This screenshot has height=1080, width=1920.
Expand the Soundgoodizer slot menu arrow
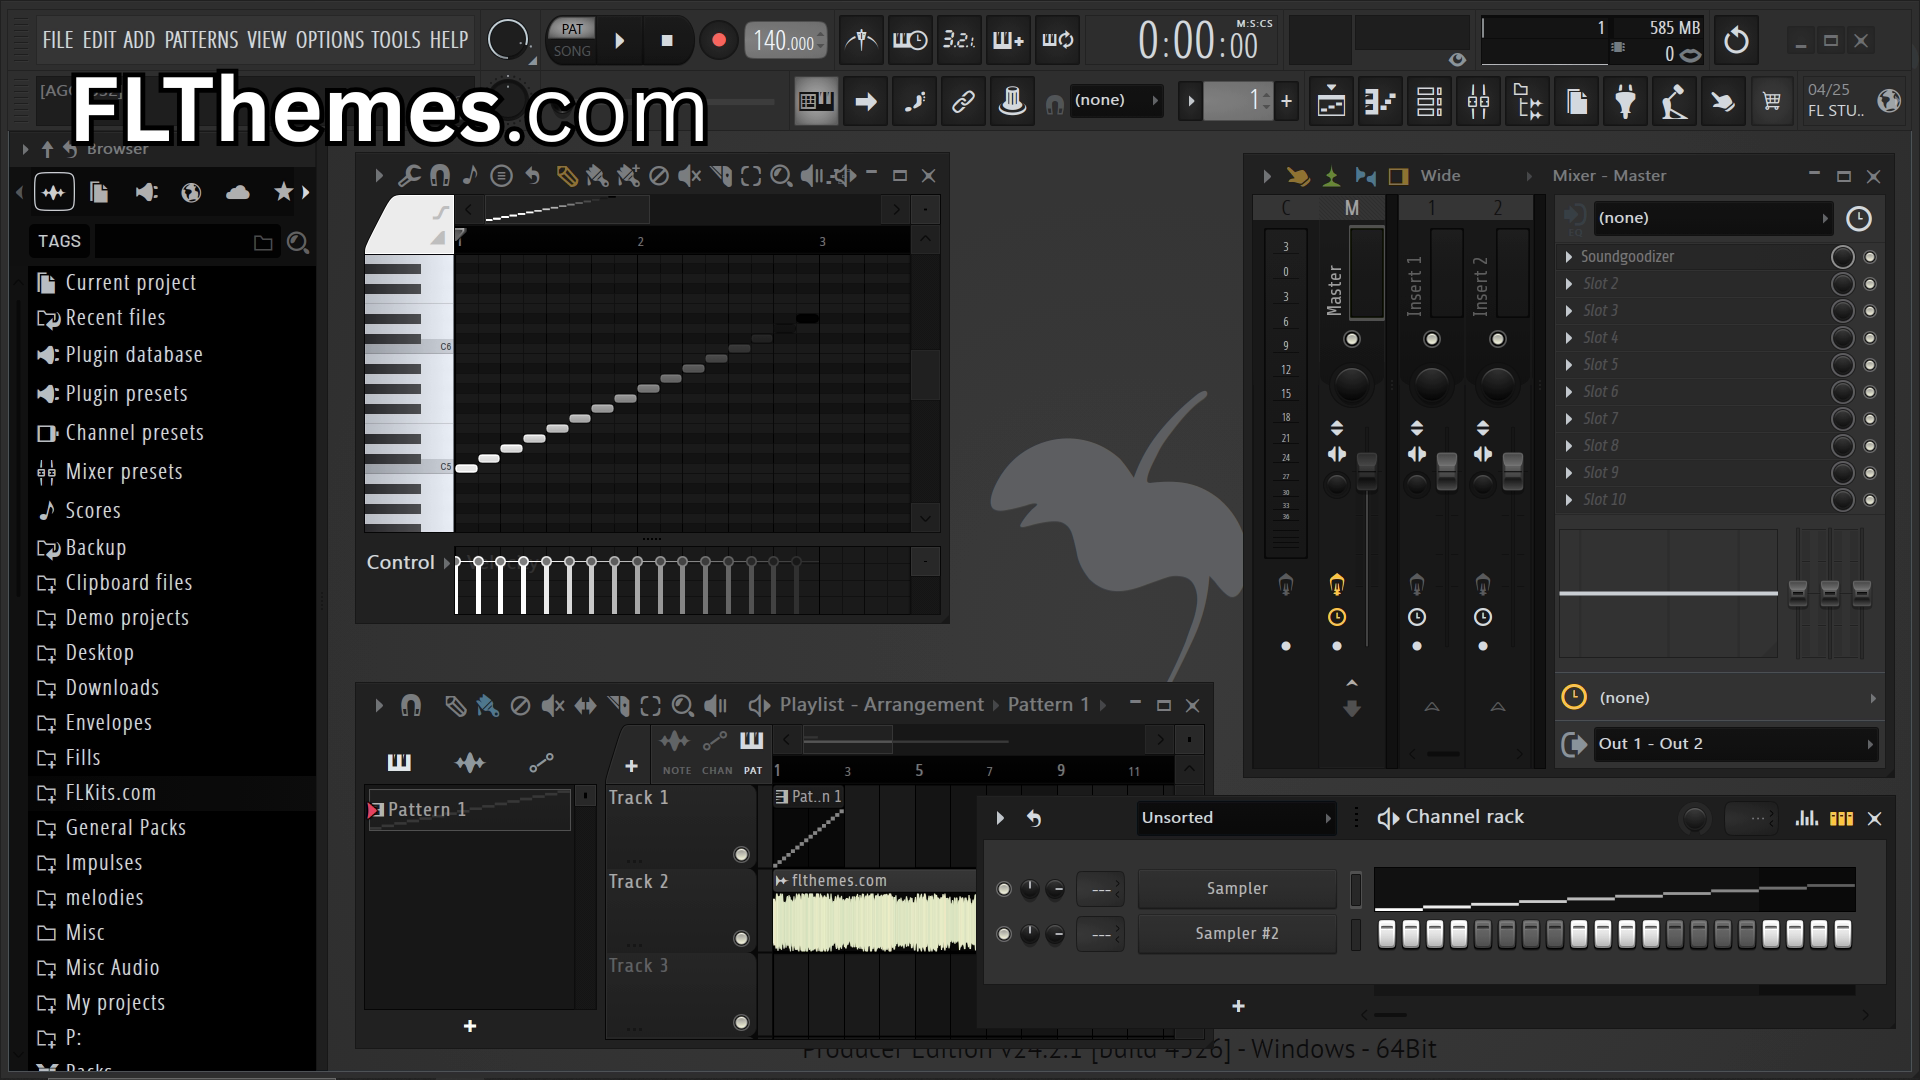[1569, 257]
